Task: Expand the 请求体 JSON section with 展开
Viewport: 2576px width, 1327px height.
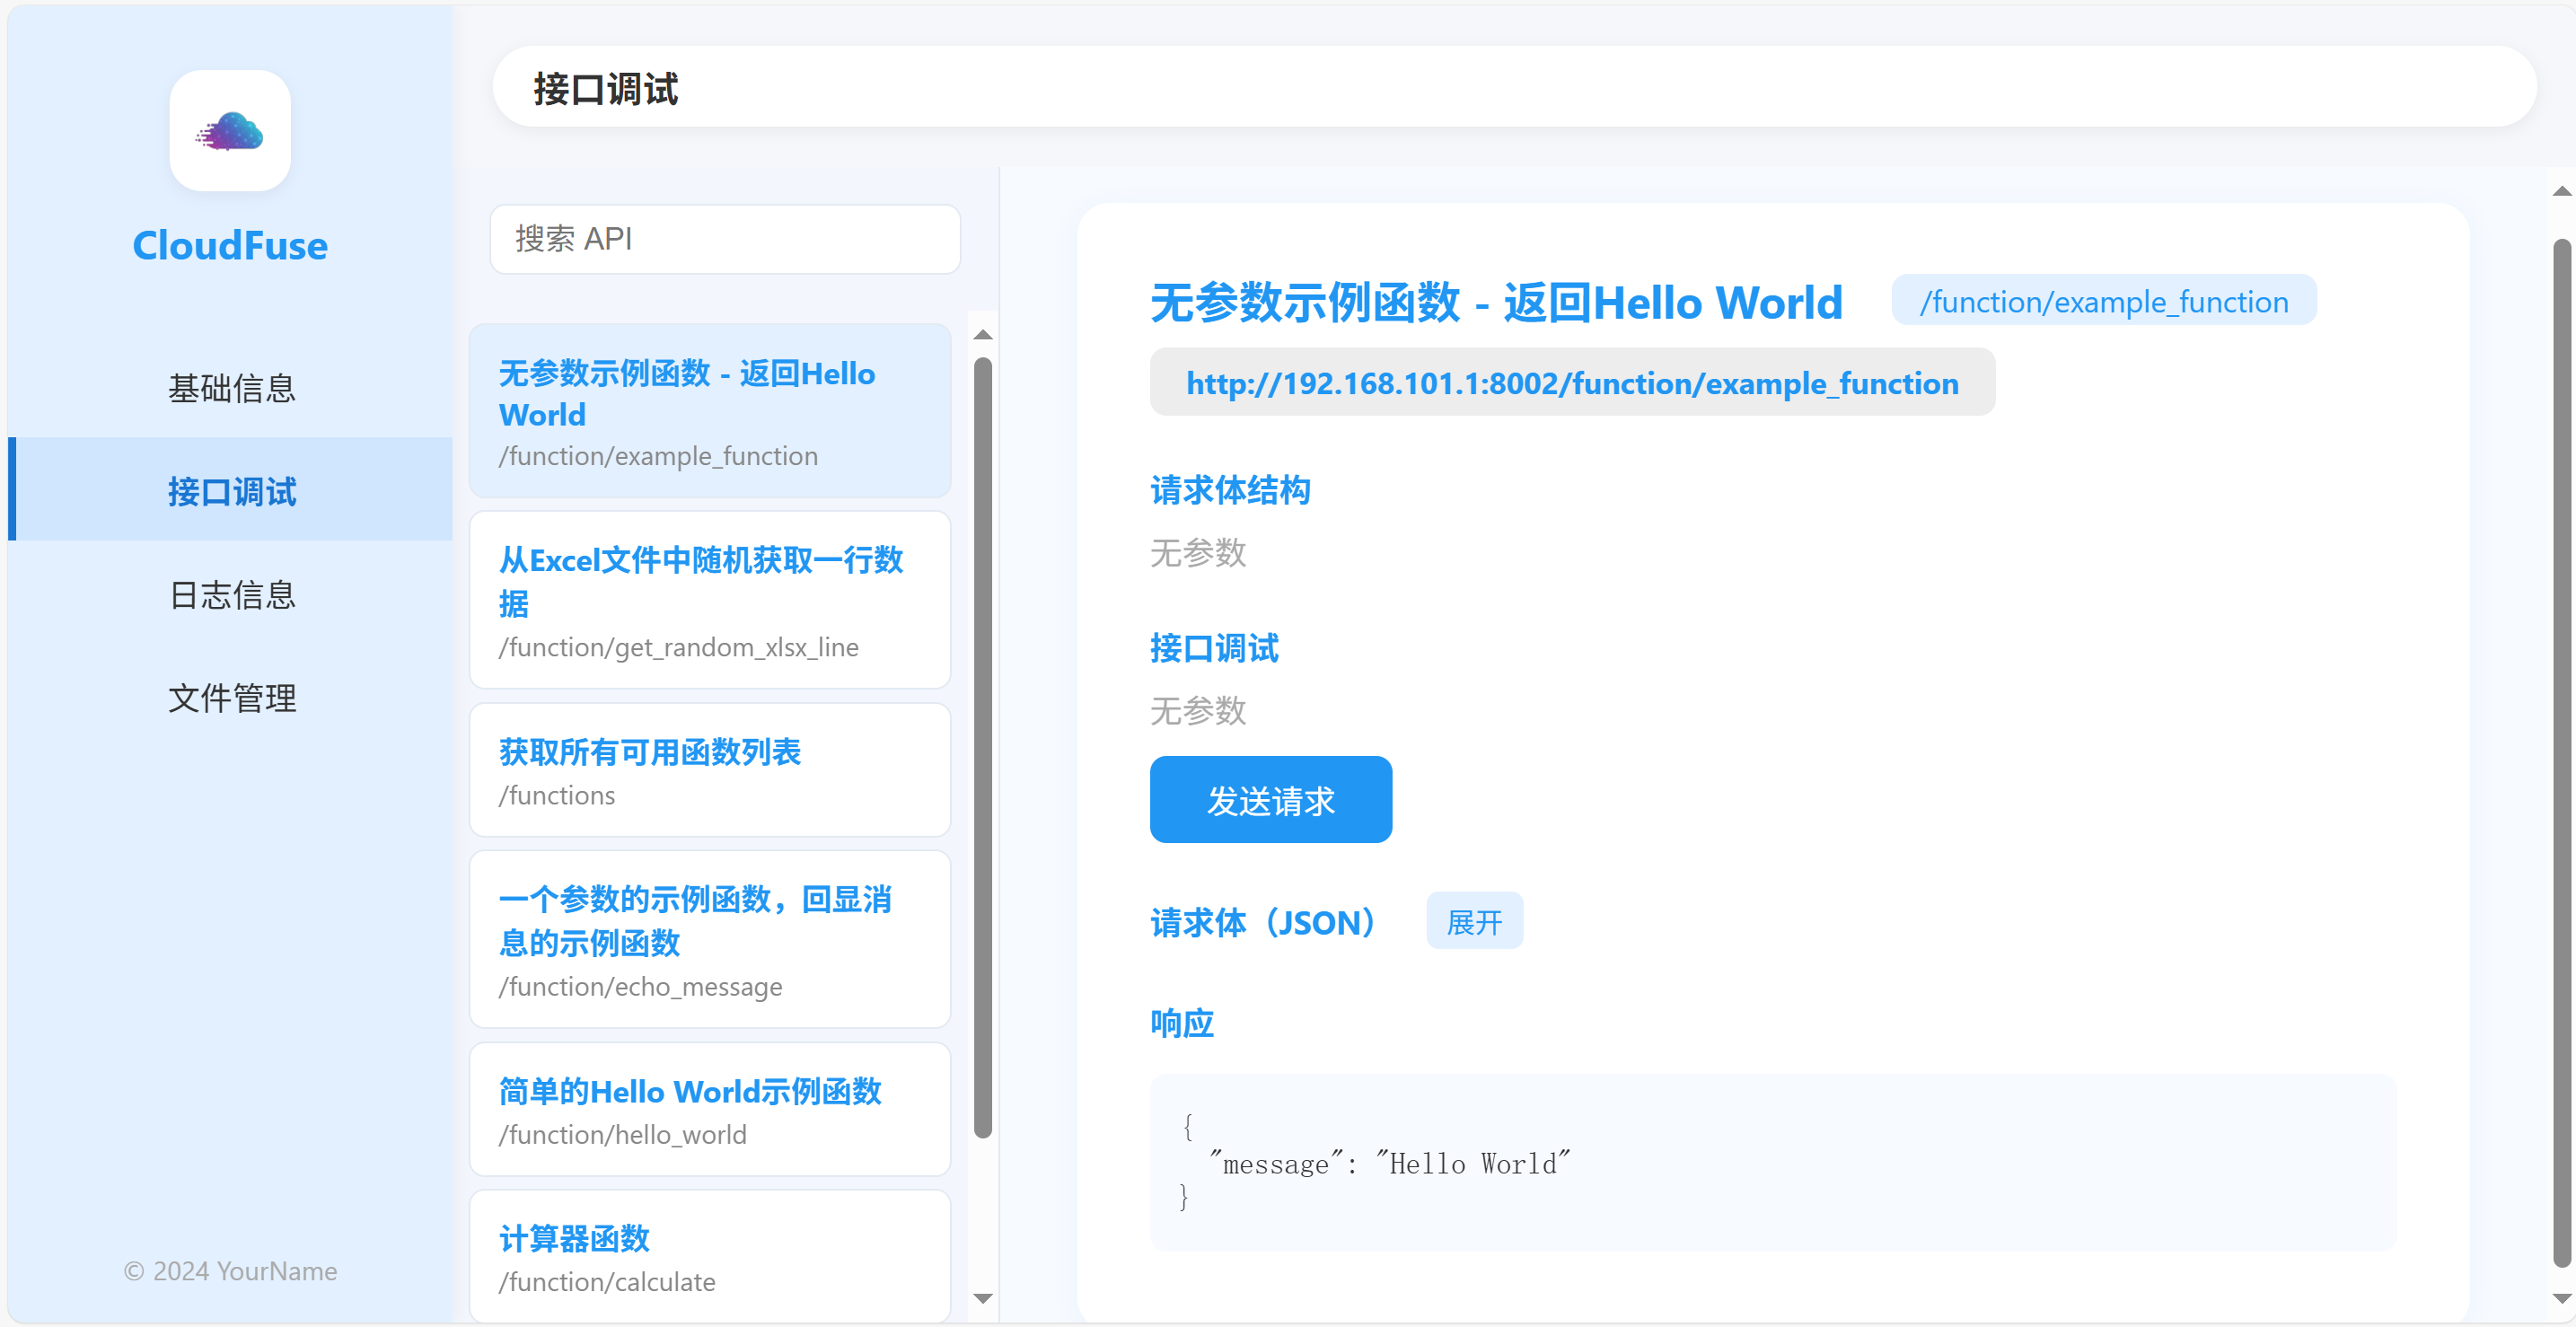Action: pyautogui.click(x=1473, y=921)
